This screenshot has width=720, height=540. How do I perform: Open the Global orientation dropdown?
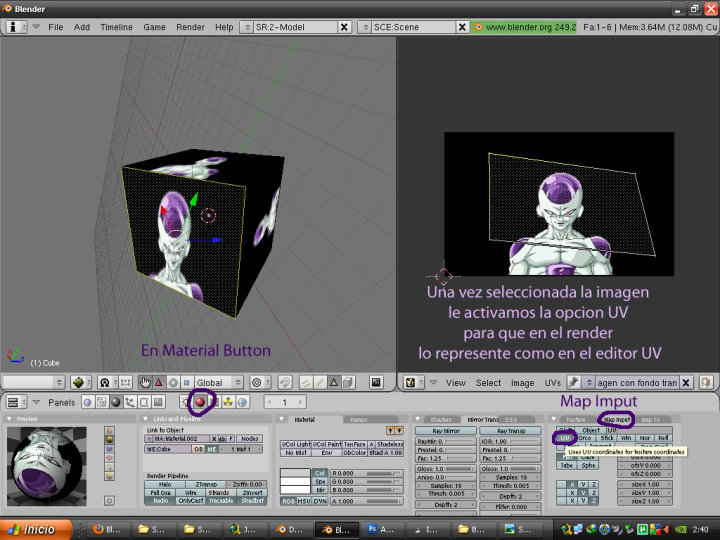[219, 382]
